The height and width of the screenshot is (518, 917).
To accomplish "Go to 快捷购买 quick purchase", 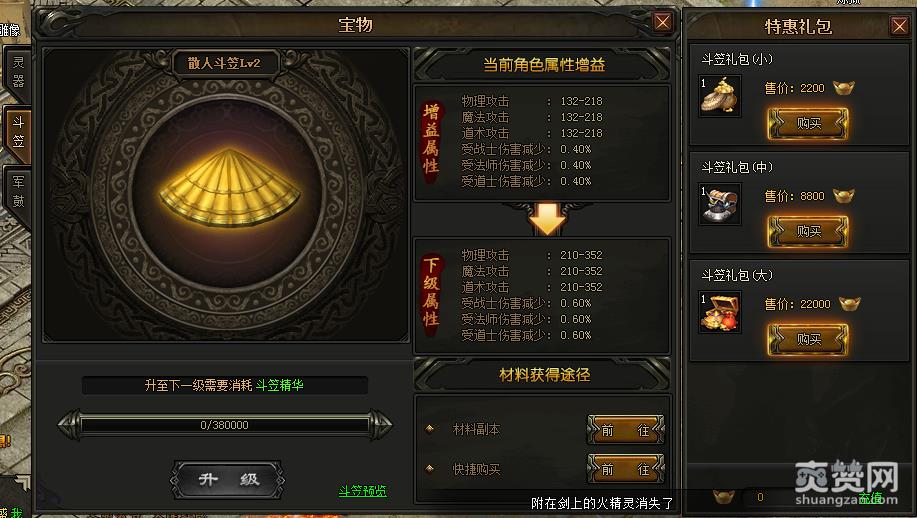I will pos(625,469).
